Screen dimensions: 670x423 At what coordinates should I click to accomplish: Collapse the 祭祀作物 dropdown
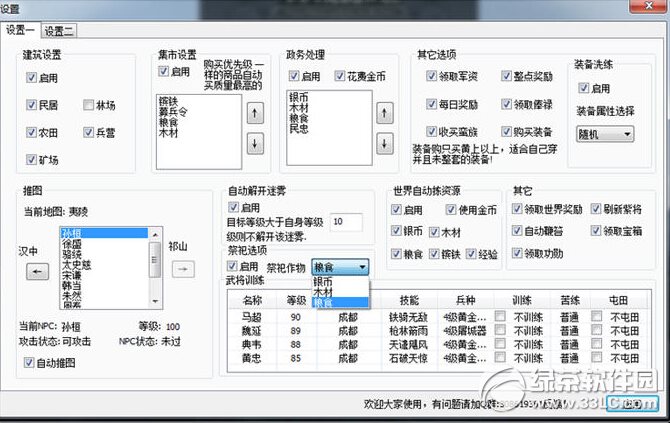[362, 267]
